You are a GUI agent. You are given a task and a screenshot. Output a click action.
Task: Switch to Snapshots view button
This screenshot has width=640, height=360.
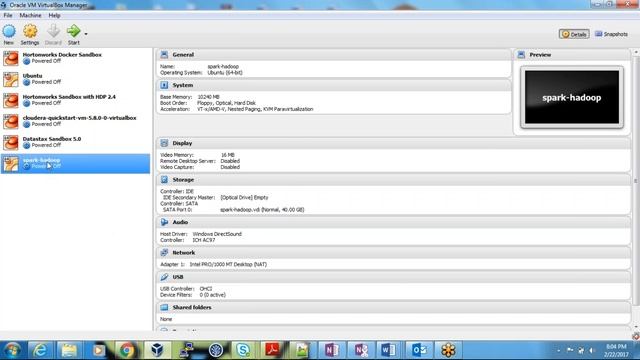click(611, 34)
